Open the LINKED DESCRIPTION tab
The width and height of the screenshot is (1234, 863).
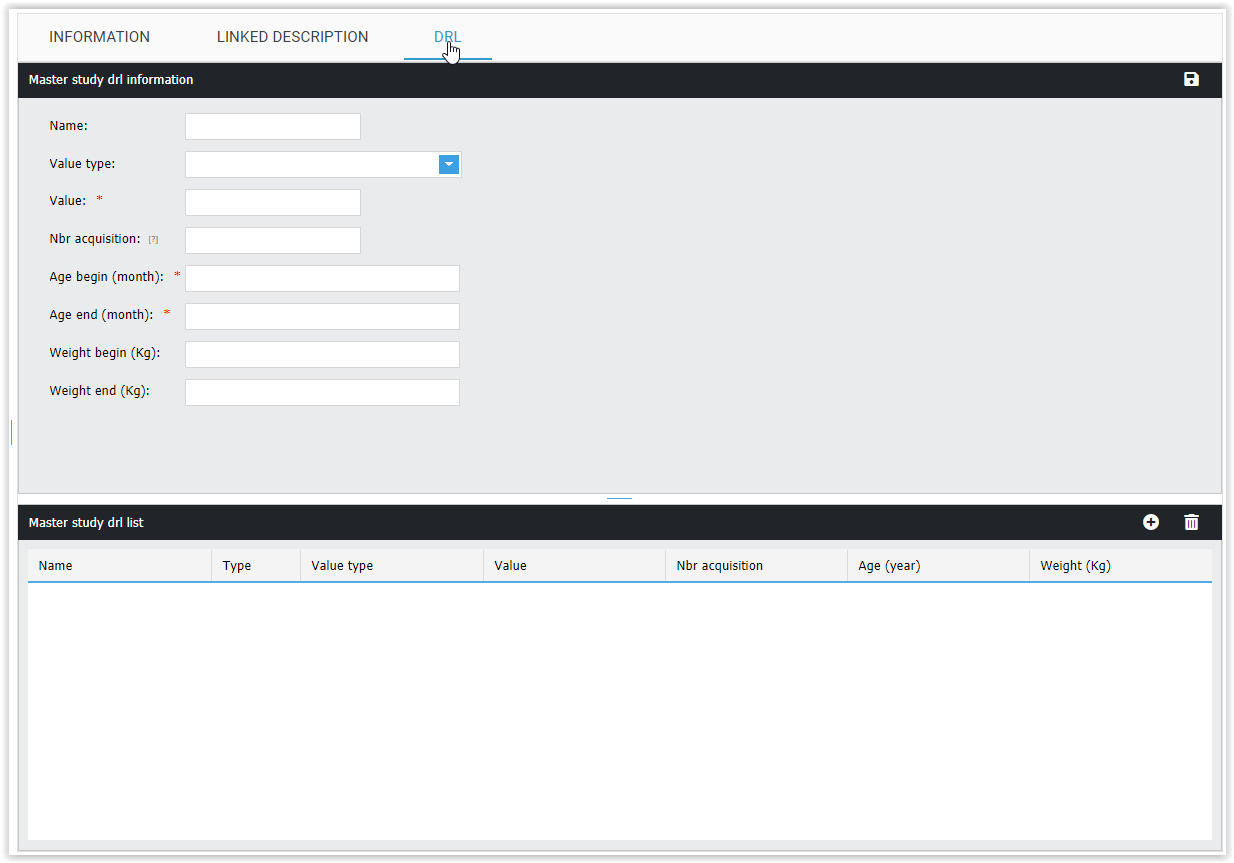coord(292,37)
